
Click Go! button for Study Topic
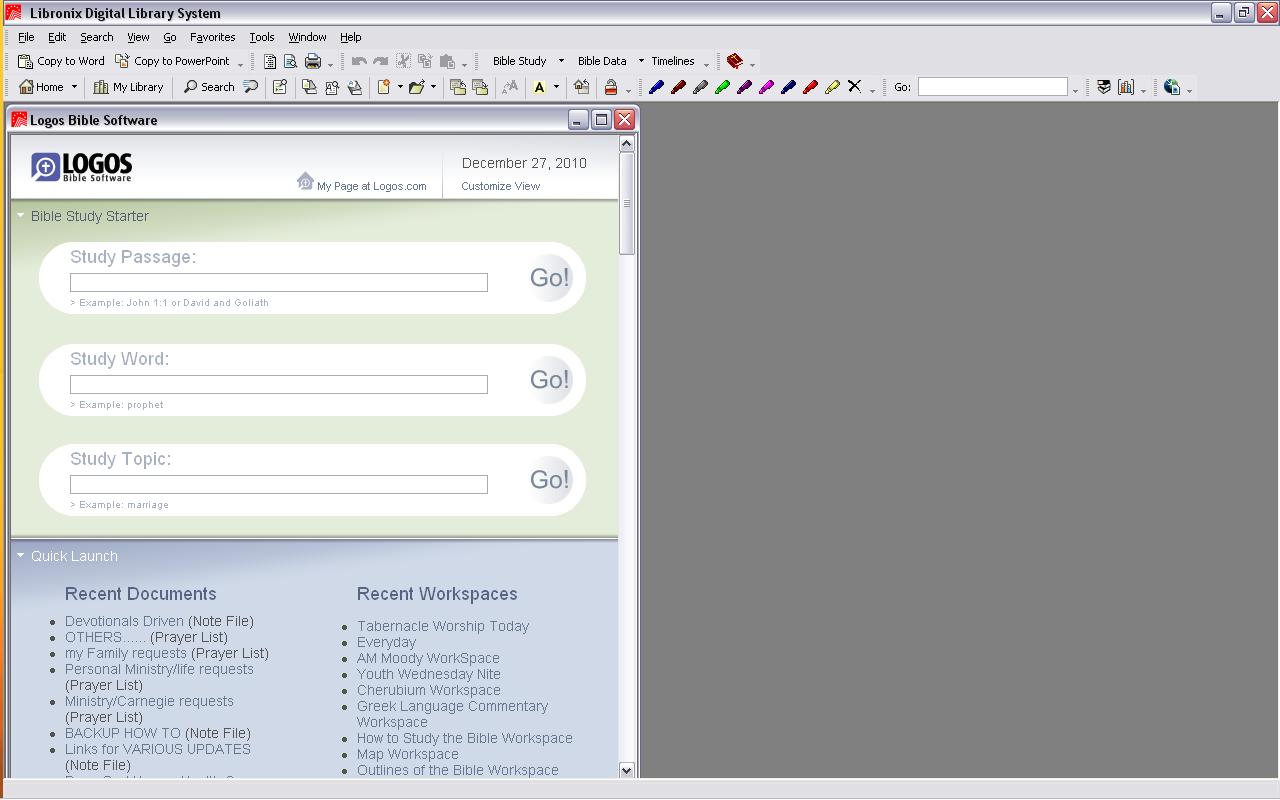[x=550, y=480]
